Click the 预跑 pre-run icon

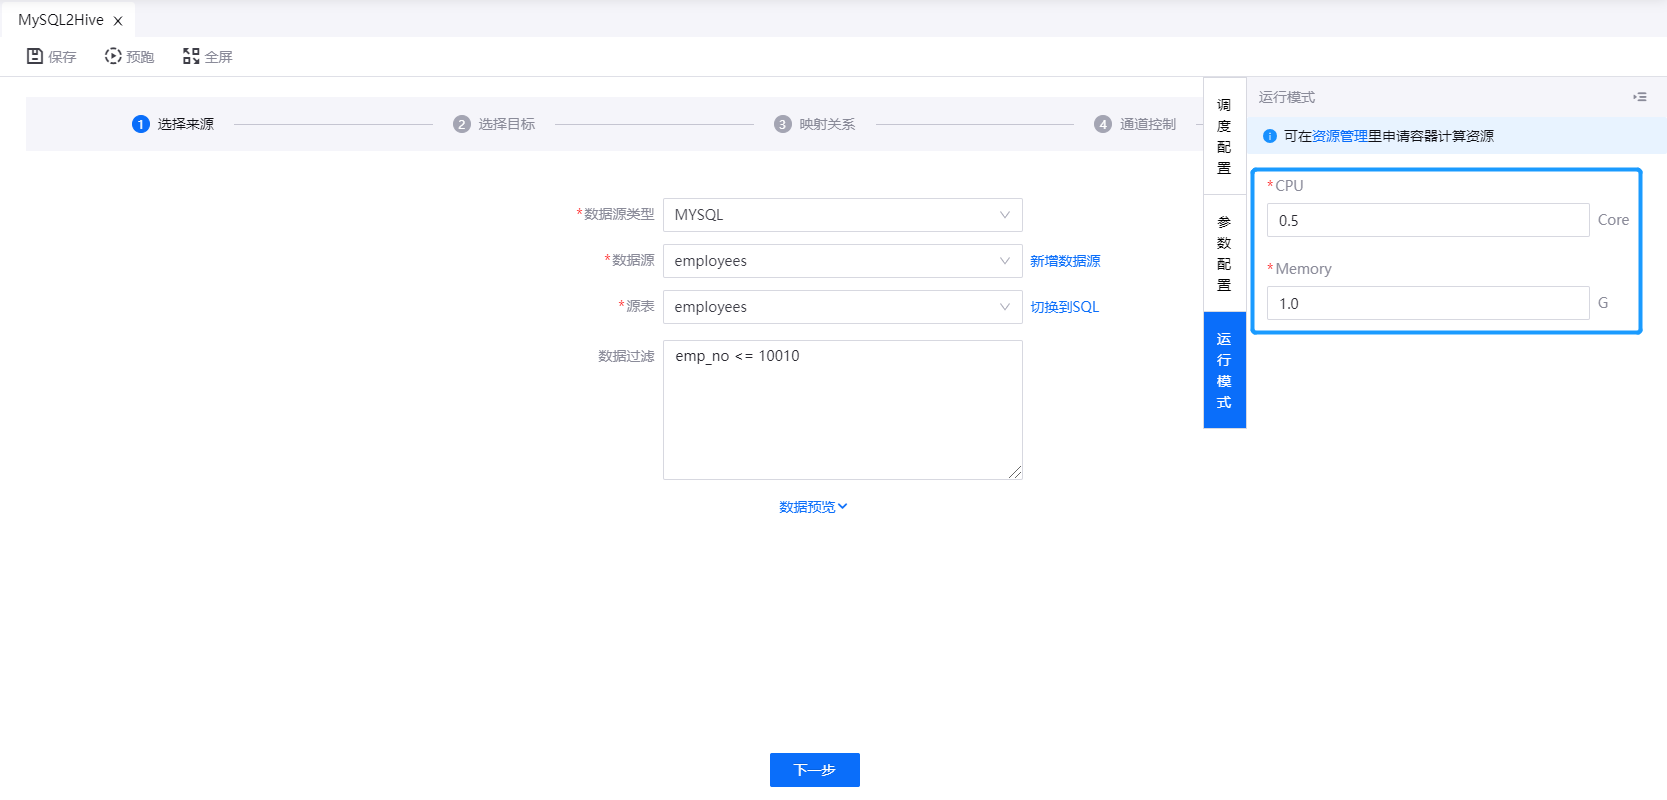pos(113,56)
